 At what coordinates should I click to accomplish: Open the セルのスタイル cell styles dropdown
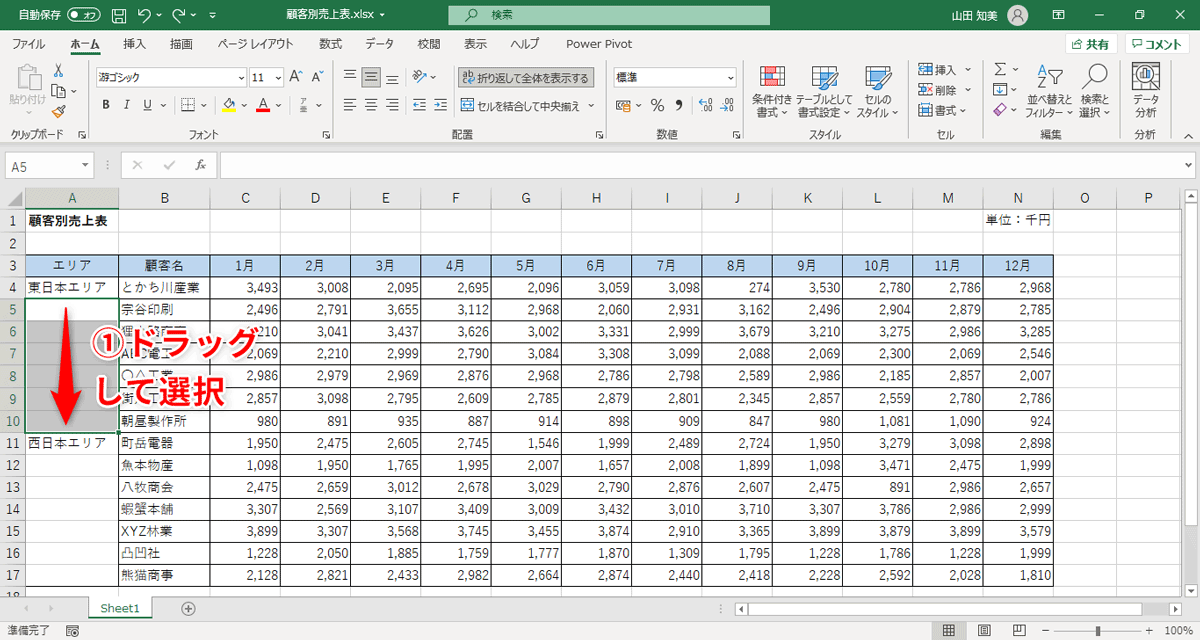(877, 91)
